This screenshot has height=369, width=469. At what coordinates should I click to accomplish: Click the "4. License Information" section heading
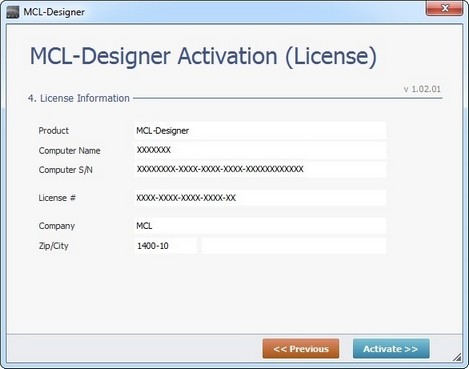(x=79, y=98)
